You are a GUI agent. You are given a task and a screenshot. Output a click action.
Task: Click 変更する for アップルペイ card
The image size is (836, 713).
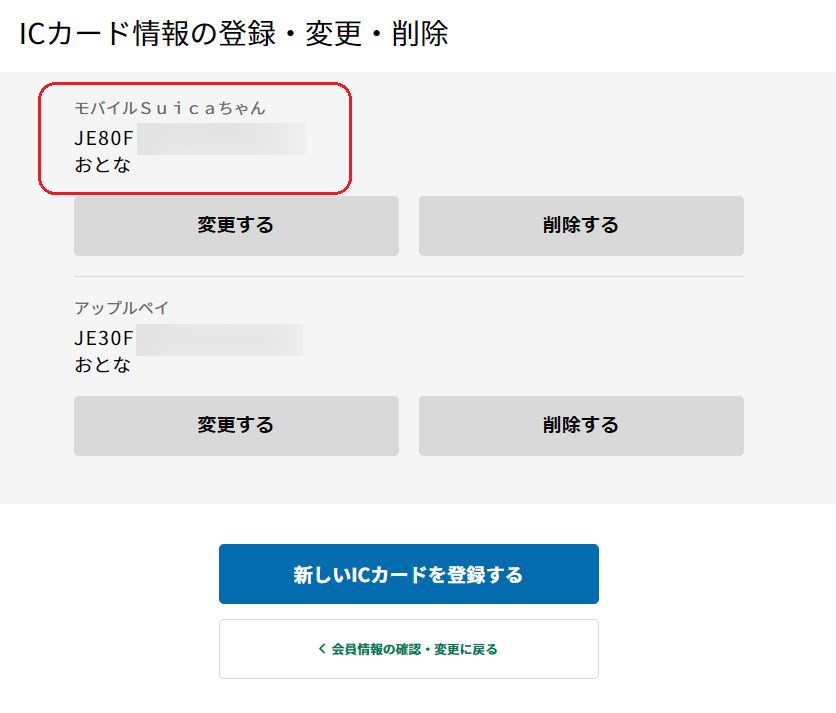(x=236, y=426)
